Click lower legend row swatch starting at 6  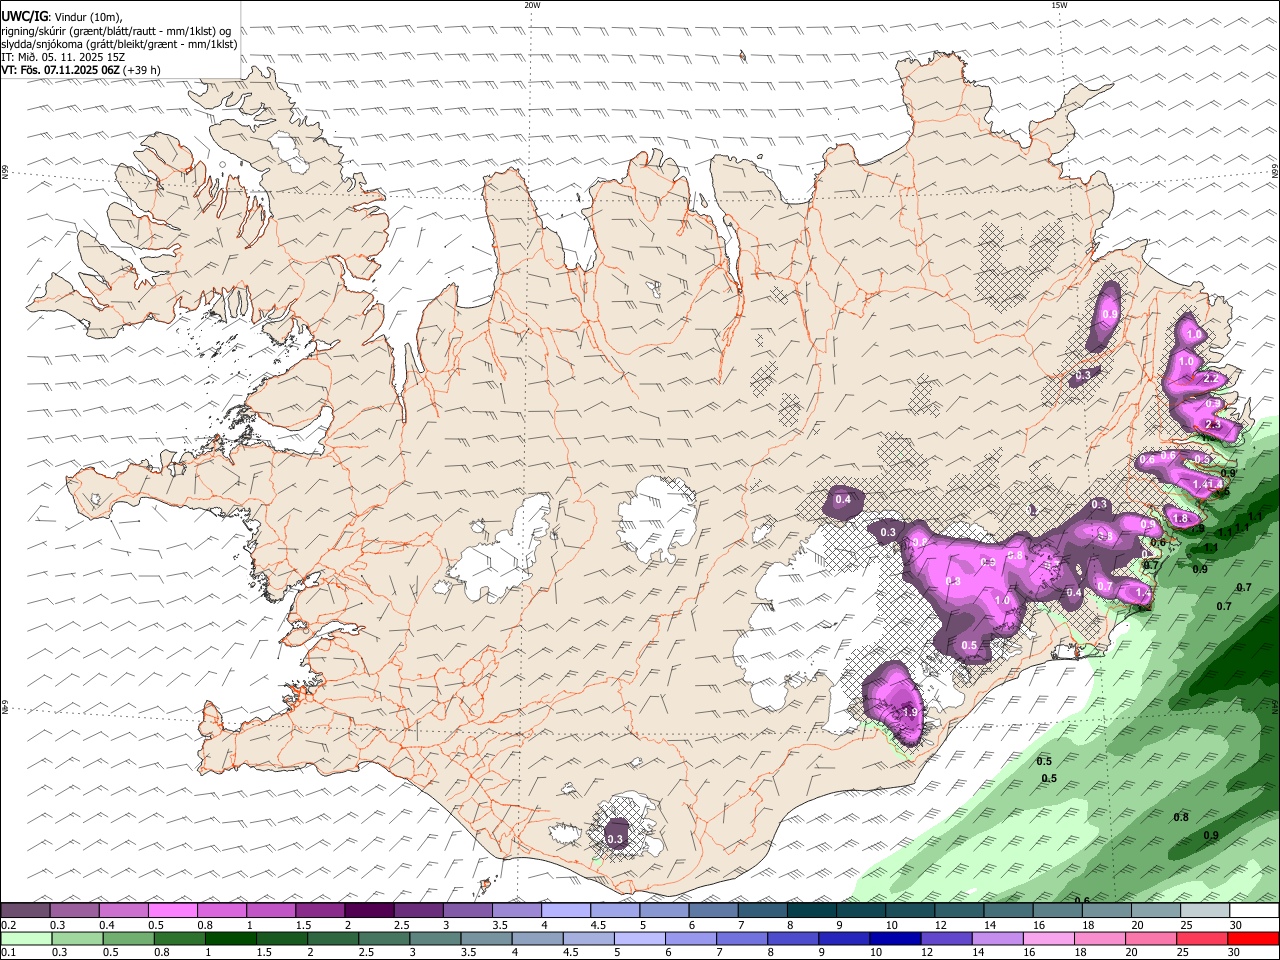tap(691, 939)
